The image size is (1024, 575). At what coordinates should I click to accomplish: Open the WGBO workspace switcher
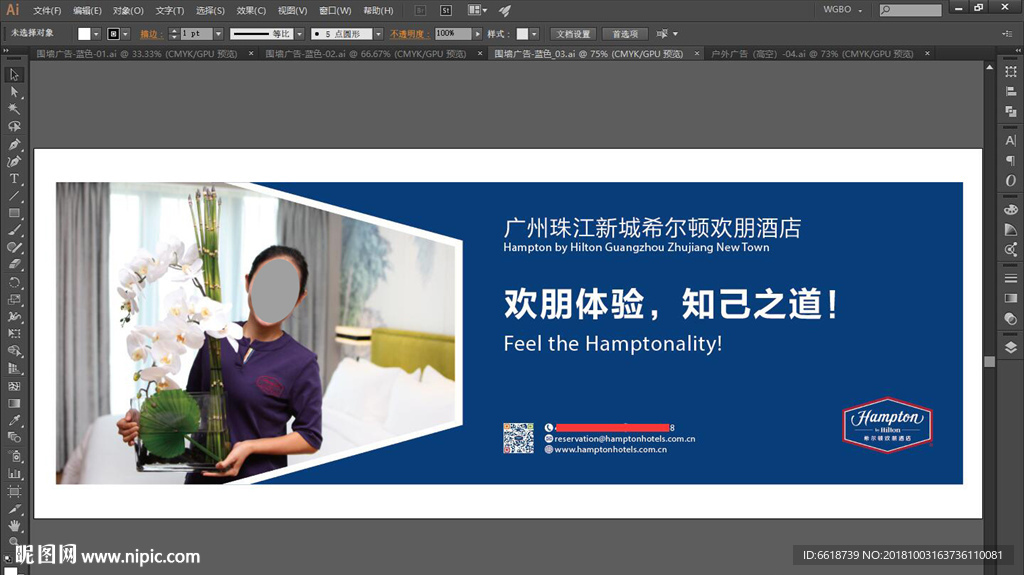coord(842,10)
